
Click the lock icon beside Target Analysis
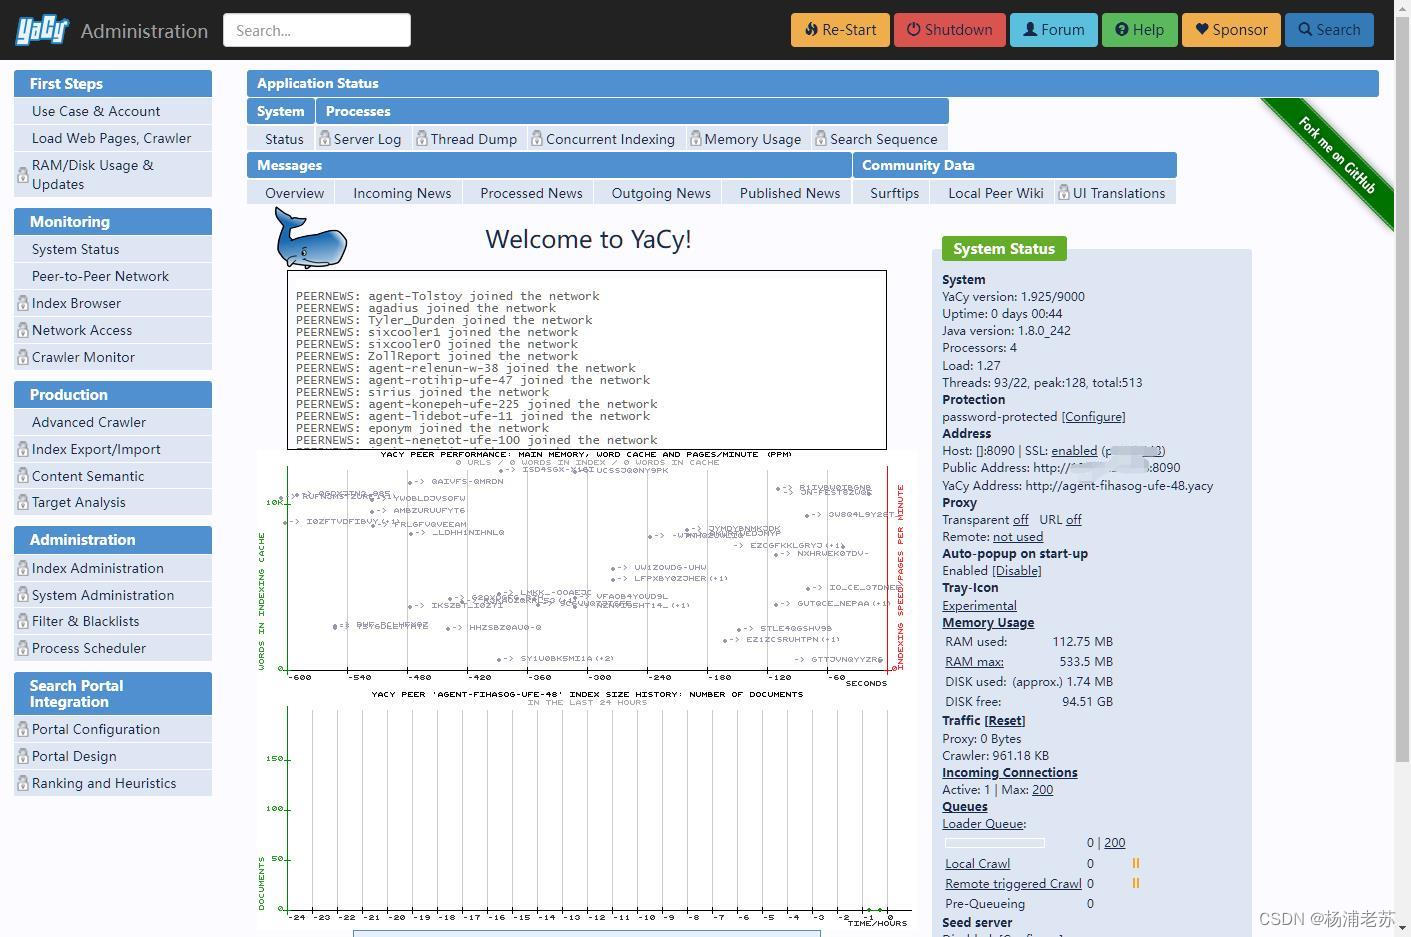22,502
